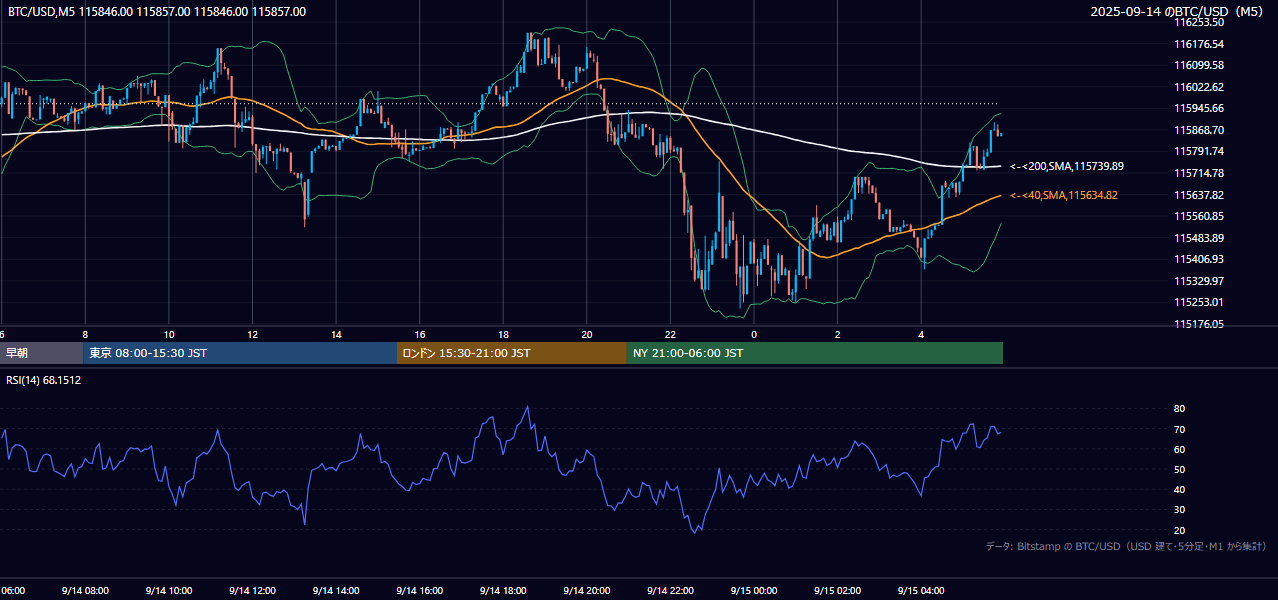Screen dimensions: 1278x600
Task: Select the 2025-09-14 BTC/USD (M5) title
Action: [x=1178, y=12]
